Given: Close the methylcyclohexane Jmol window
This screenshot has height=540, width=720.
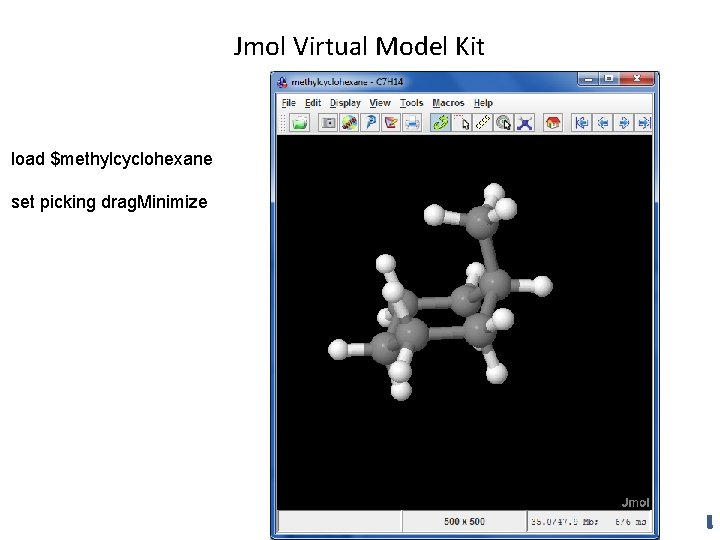Looking at the screenshot, I should (637, 79).
